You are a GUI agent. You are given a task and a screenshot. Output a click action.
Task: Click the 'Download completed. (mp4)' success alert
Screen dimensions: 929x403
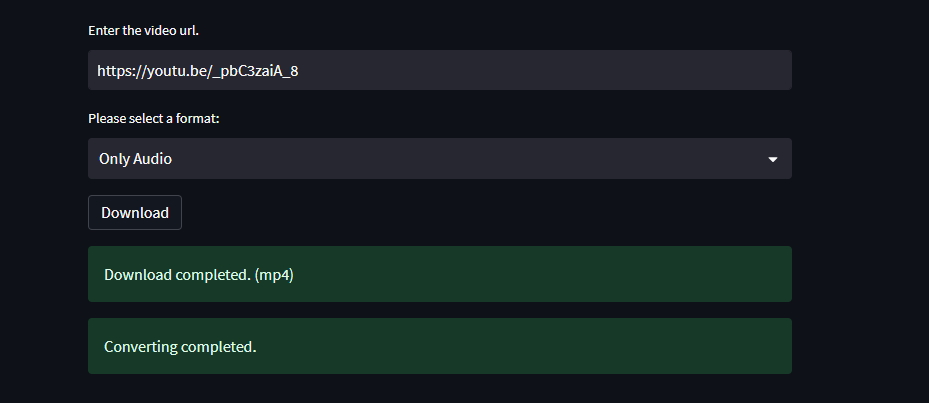440,274
